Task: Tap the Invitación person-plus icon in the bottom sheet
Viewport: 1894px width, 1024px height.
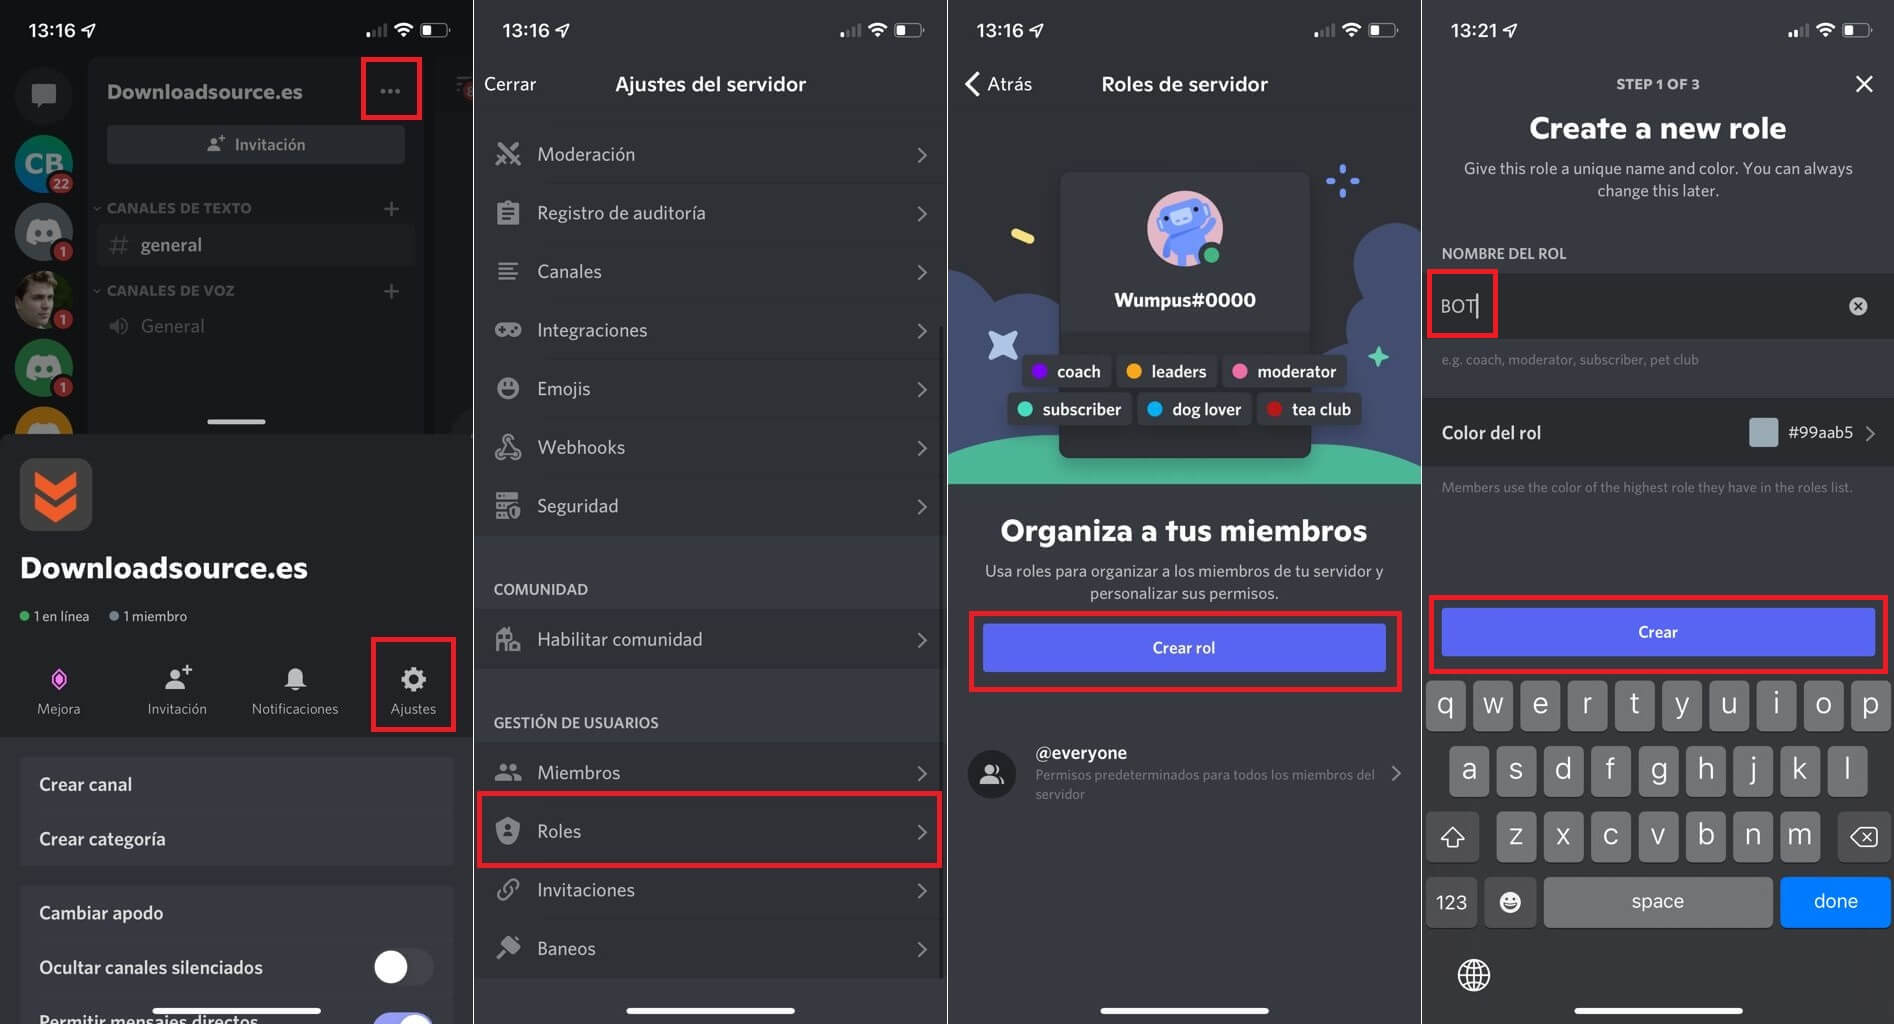Action: (x=177, y=679)
